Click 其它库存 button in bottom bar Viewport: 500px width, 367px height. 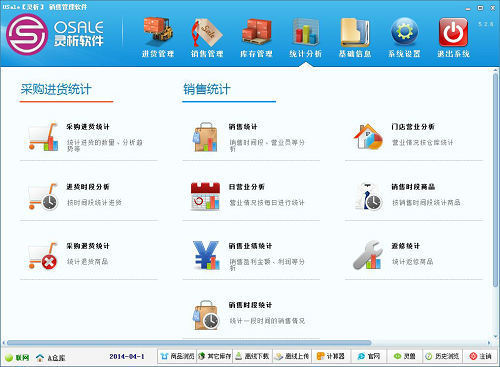215,356
